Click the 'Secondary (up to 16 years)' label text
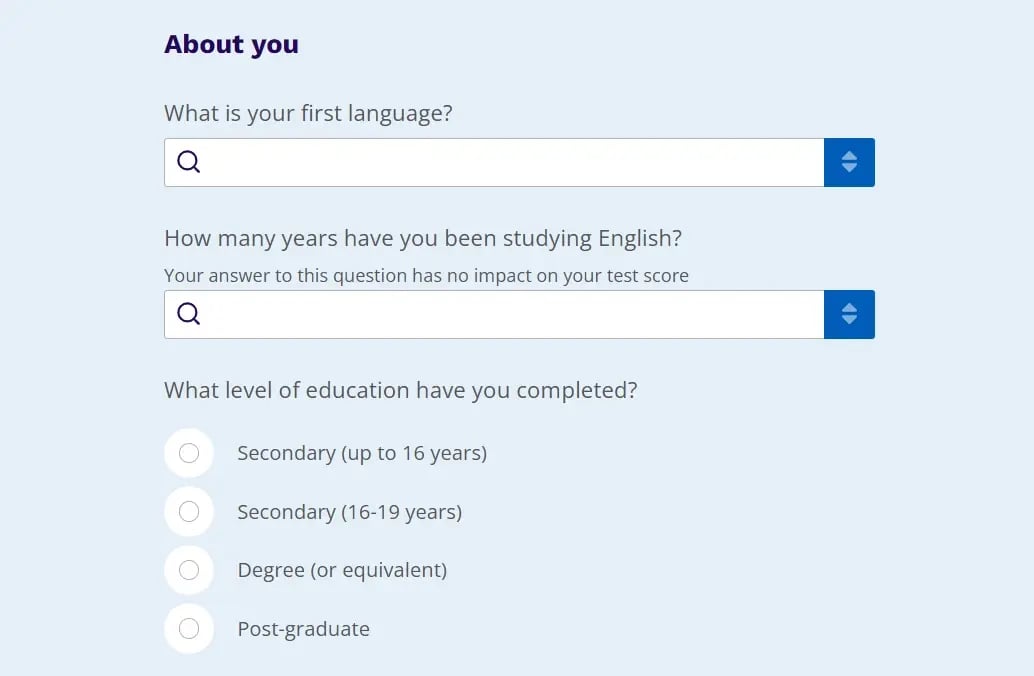 (362, 454)
